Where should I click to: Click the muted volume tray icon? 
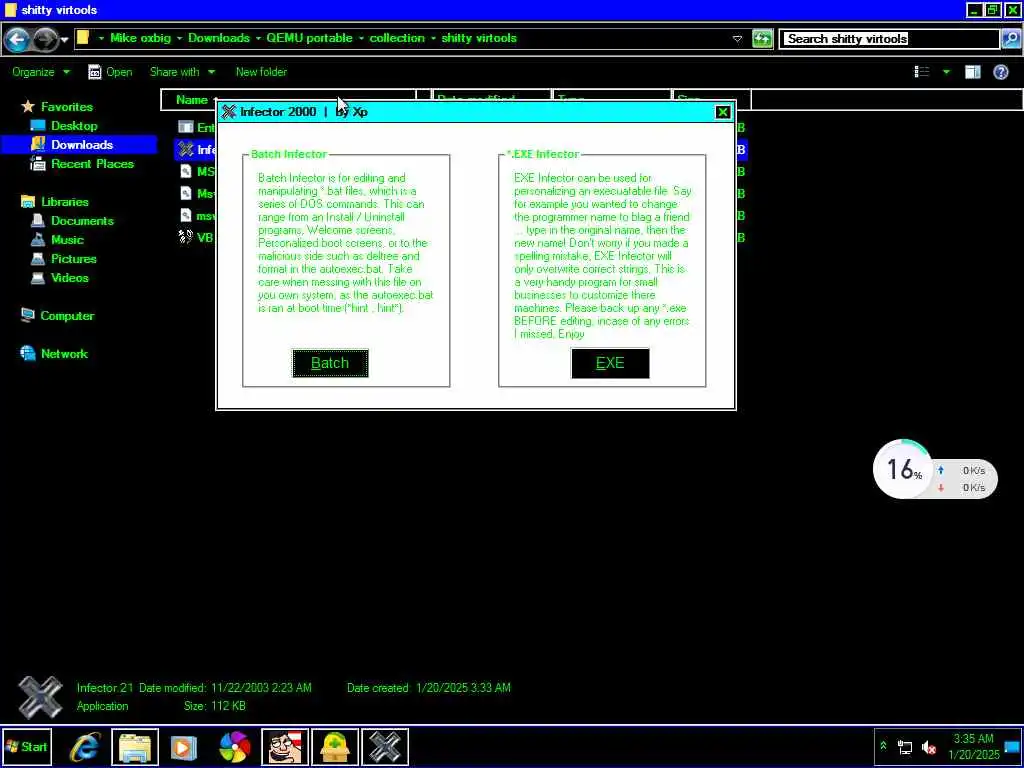click(x=928, y=746)
